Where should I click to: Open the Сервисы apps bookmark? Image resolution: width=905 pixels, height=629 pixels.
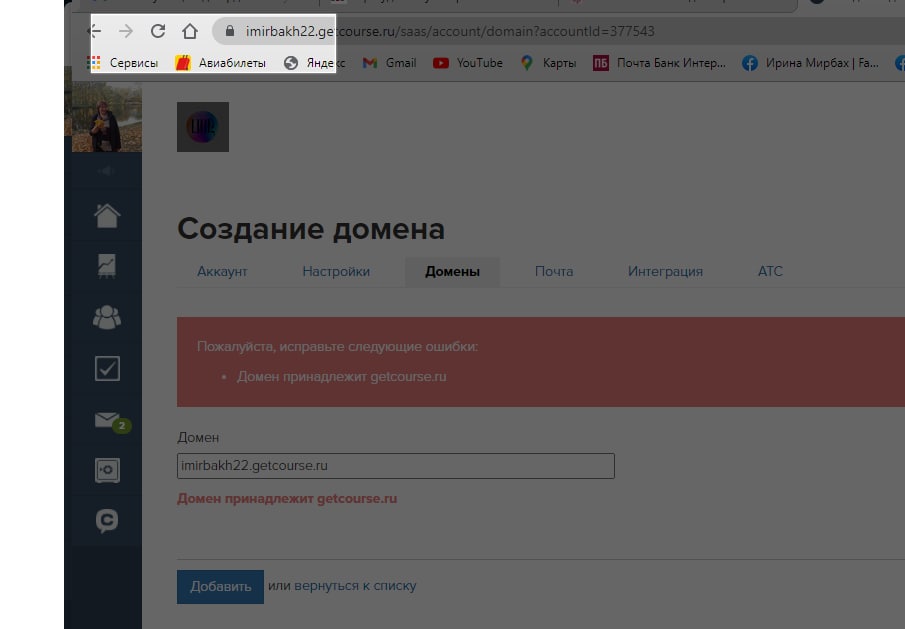pos(122,63)
